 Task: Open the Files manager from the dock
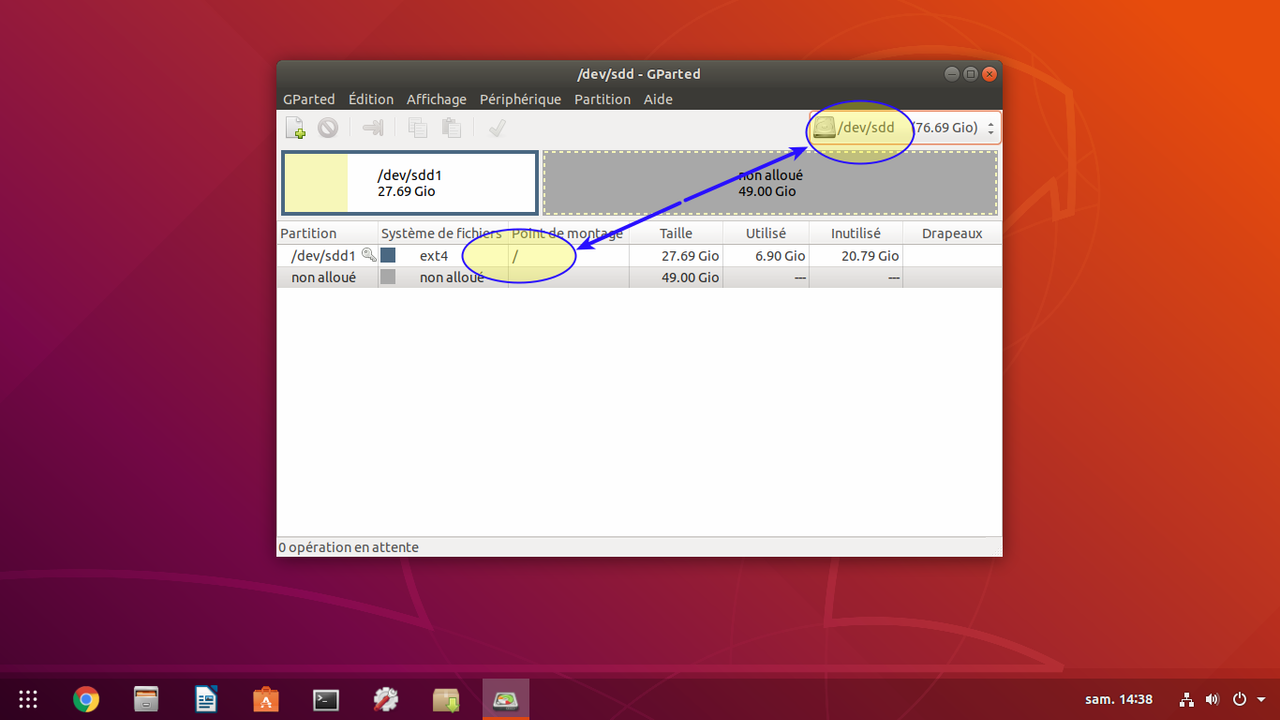click(147, 699)
